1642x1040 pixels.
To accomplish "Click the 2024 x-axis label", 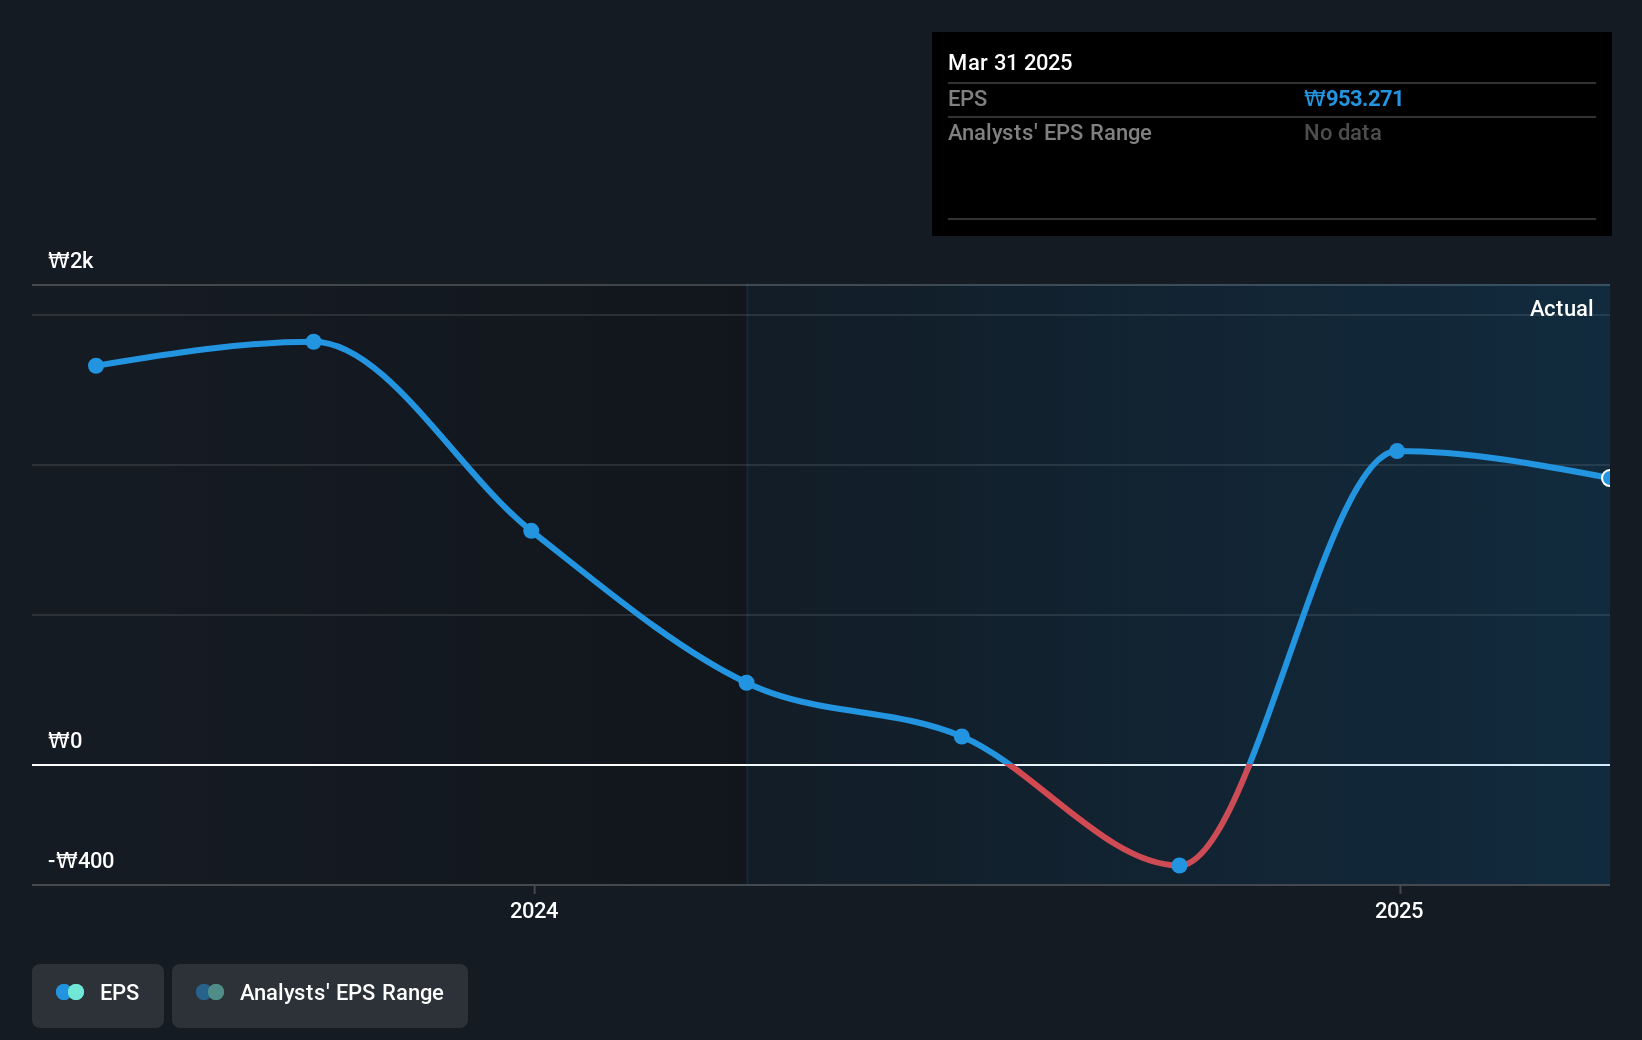I will coord(534,910).
